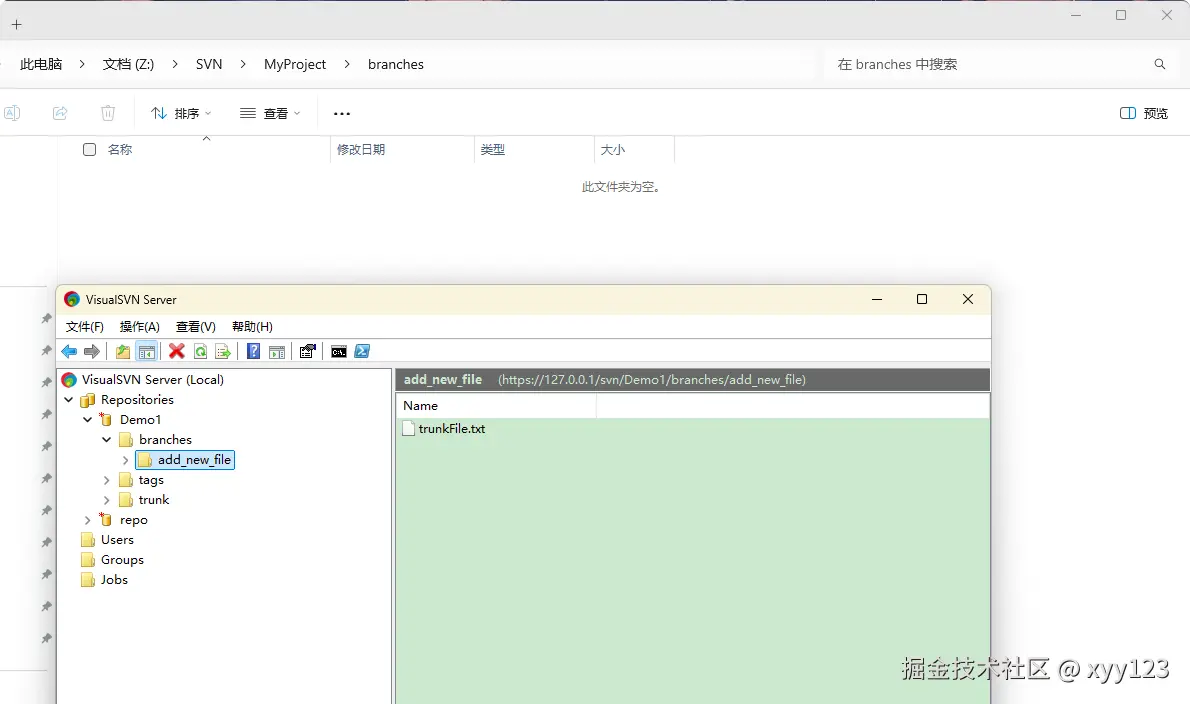The image size is (1190, 704).
Task: Open the 操作(A) menu
Action: [140, 327]
